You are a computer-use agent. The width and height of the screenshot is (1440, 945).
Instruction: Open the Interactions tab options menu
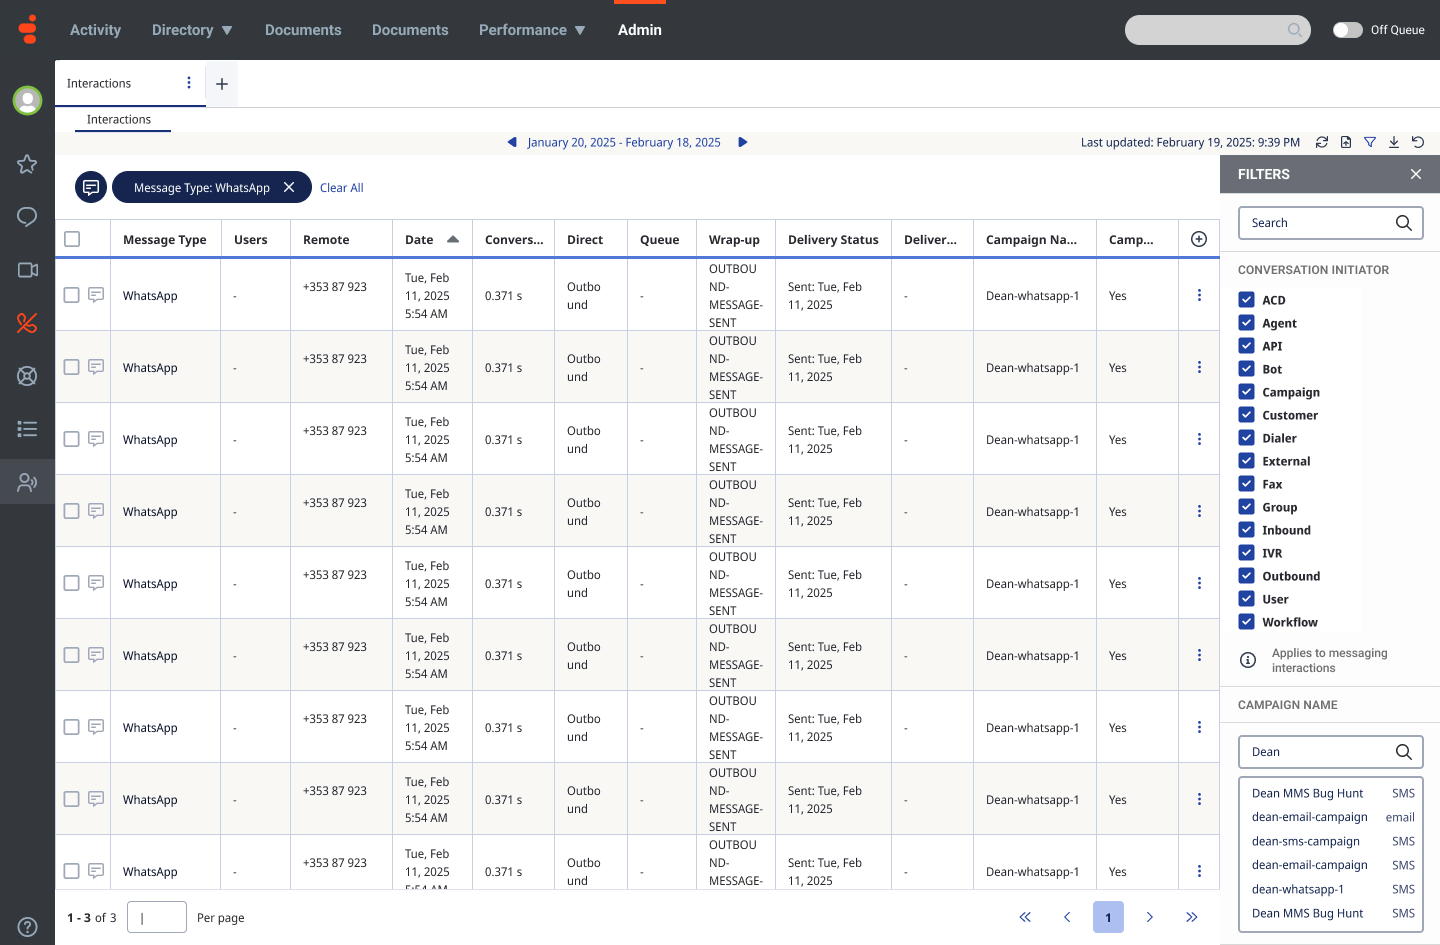point(189,83)
